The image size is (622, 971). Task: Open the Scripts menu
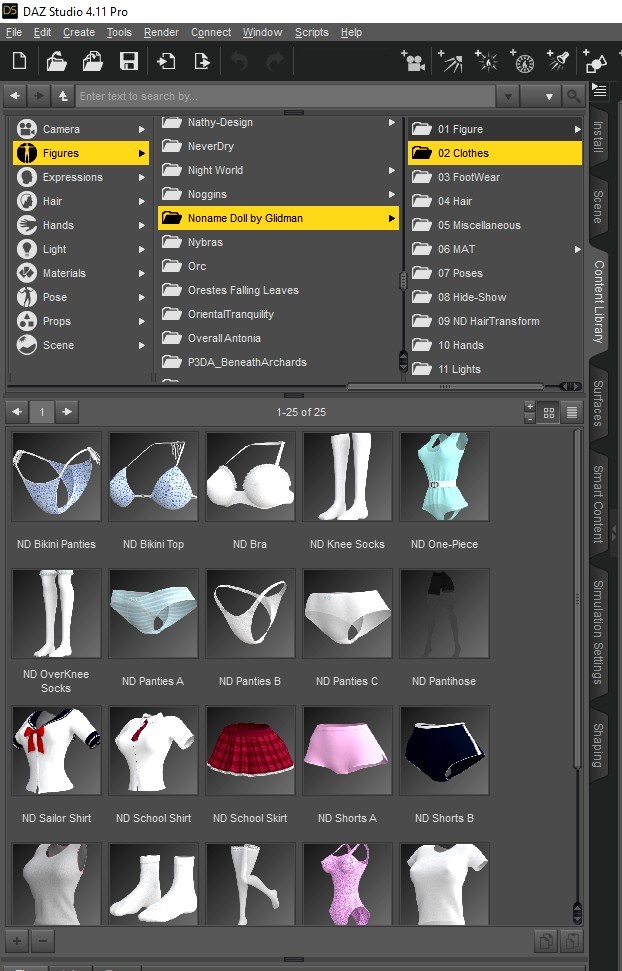click(x=312, y=32)
